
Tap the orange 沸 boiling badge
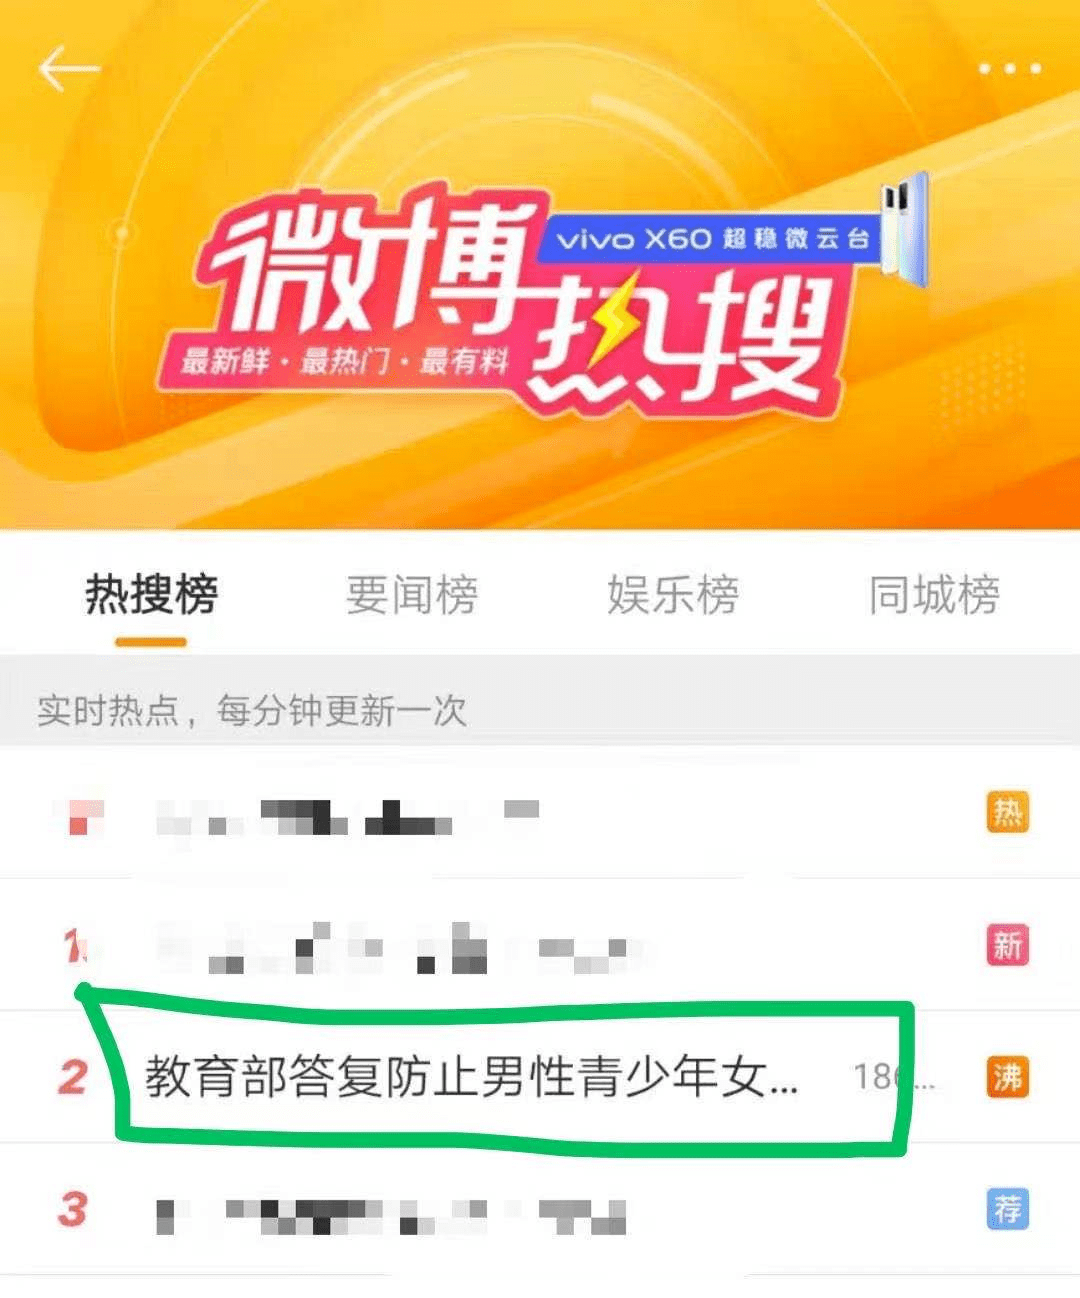pos(1007,1077)
